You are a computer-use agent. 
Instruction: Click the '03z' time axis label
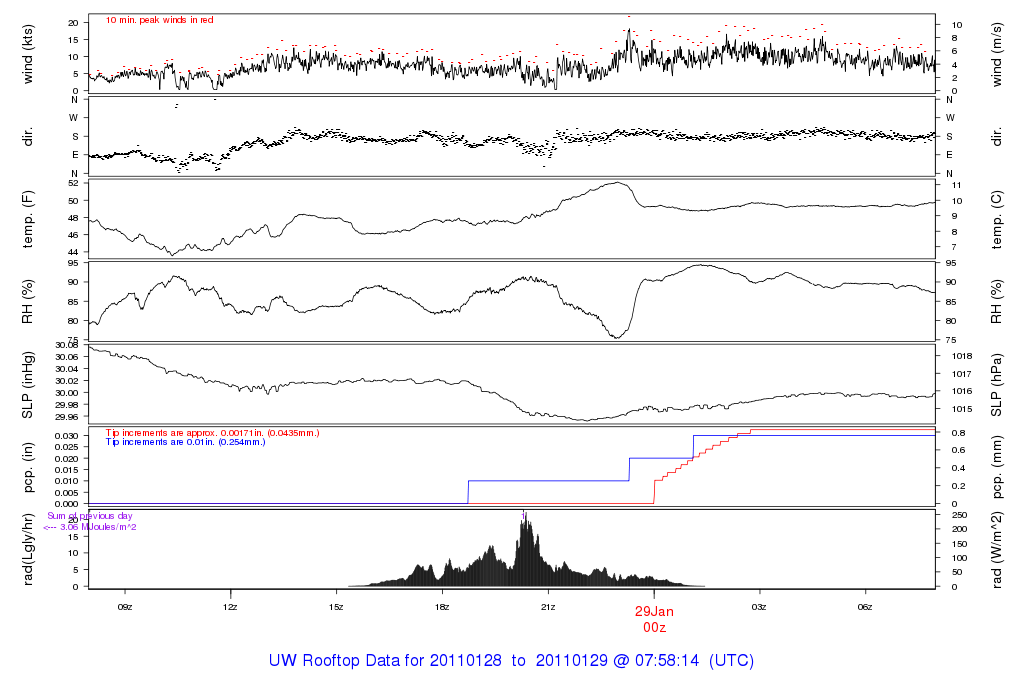click(759, 607)
